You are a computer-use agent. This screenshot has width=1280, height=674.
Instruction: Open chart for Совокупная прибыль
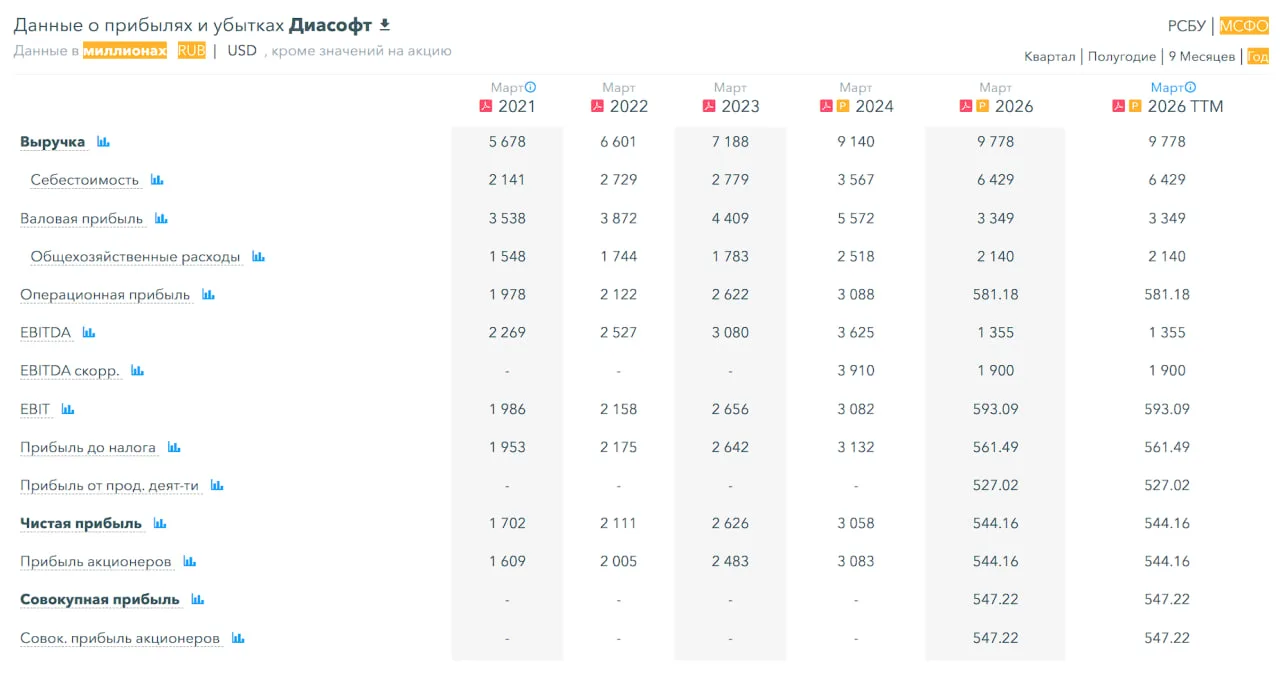coord(197,599)
